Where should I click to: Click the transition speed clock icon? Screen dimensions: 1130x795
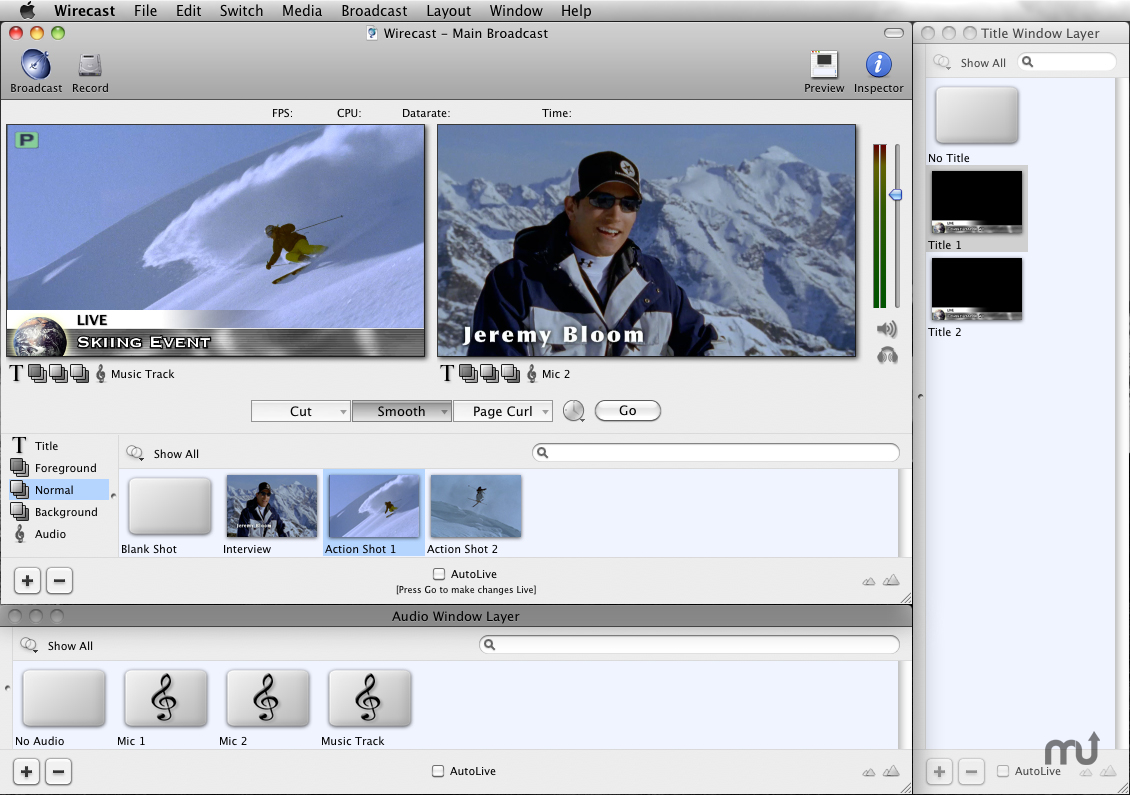(573, 411)
